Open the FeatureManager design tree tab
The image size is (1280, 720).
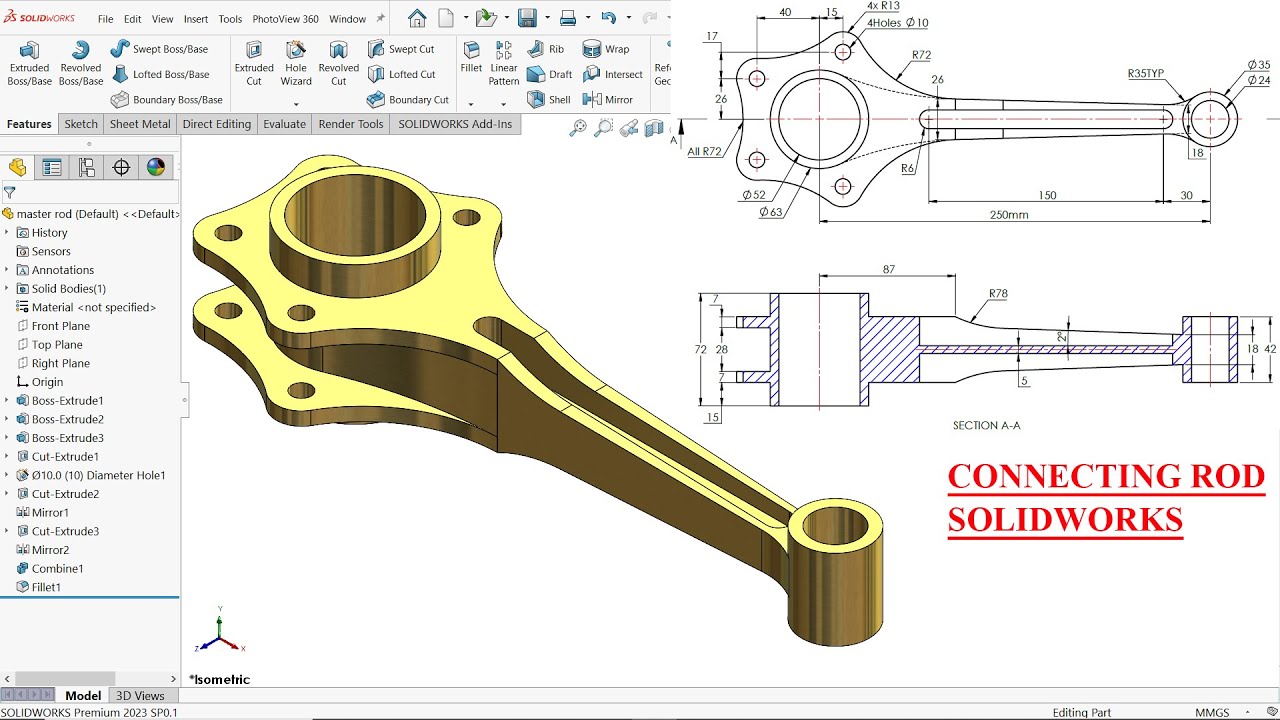[18, 167]
